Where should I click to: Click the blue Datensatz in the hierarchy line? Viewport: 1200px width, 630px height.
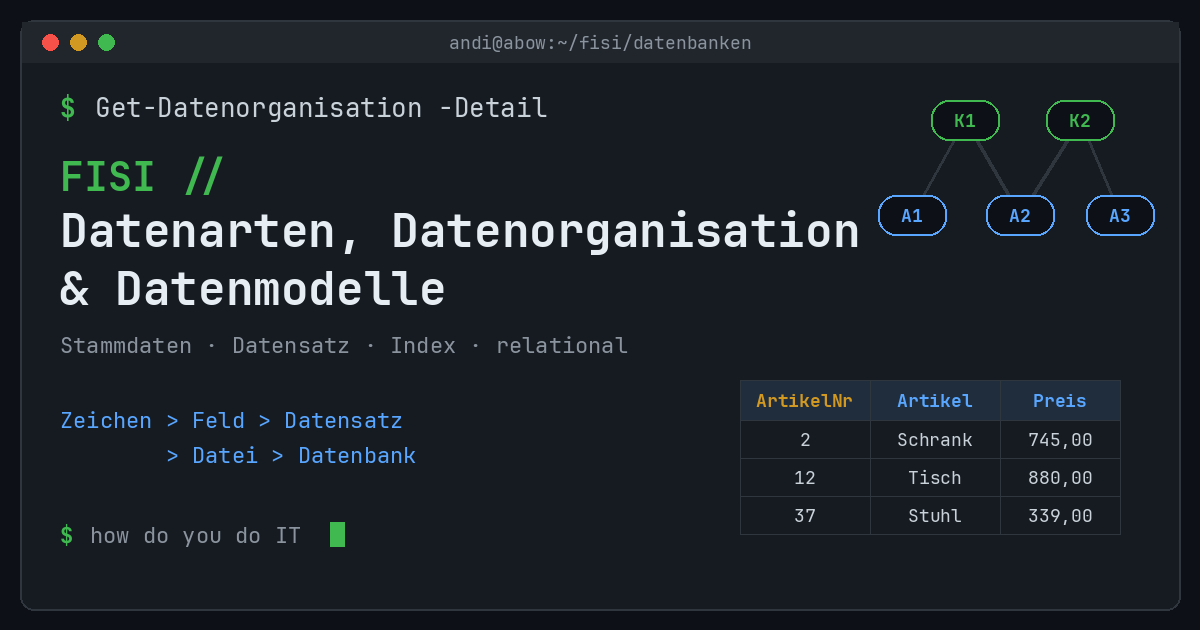coord(343,421)
